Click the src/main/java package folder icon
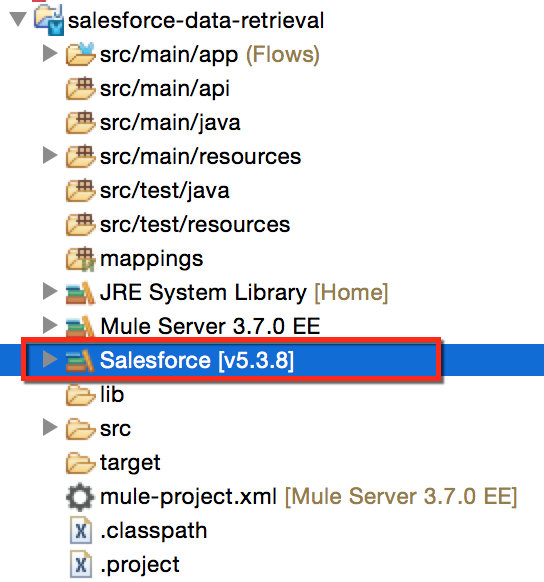This screenshot has width=544, height=582. tap(81, 122)
